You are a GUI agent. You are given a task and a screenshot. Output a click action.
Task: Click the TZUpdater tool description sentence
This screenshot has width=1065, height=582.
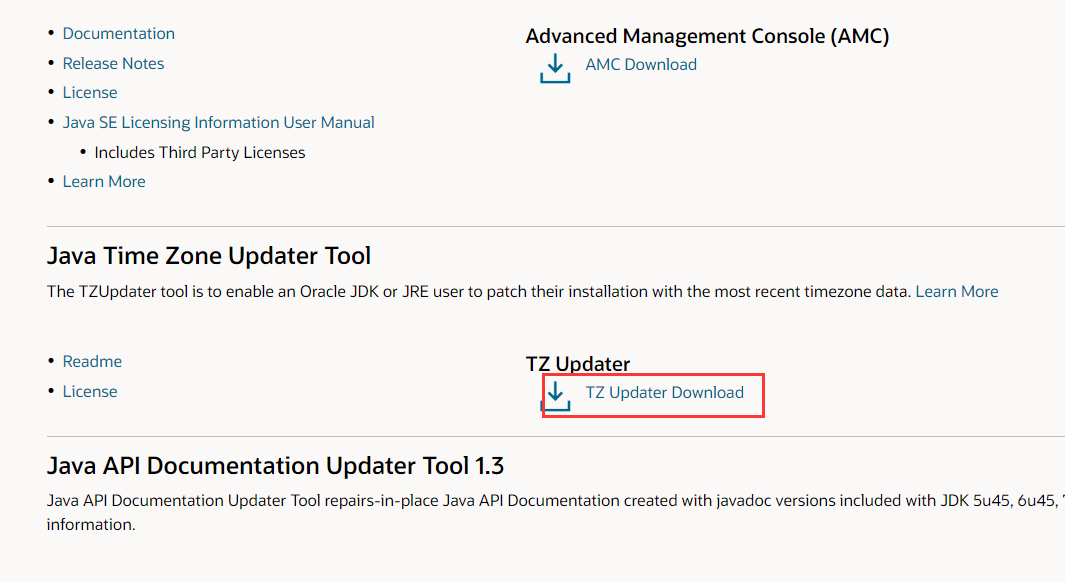pyautogui.click(x=480, y=292)
